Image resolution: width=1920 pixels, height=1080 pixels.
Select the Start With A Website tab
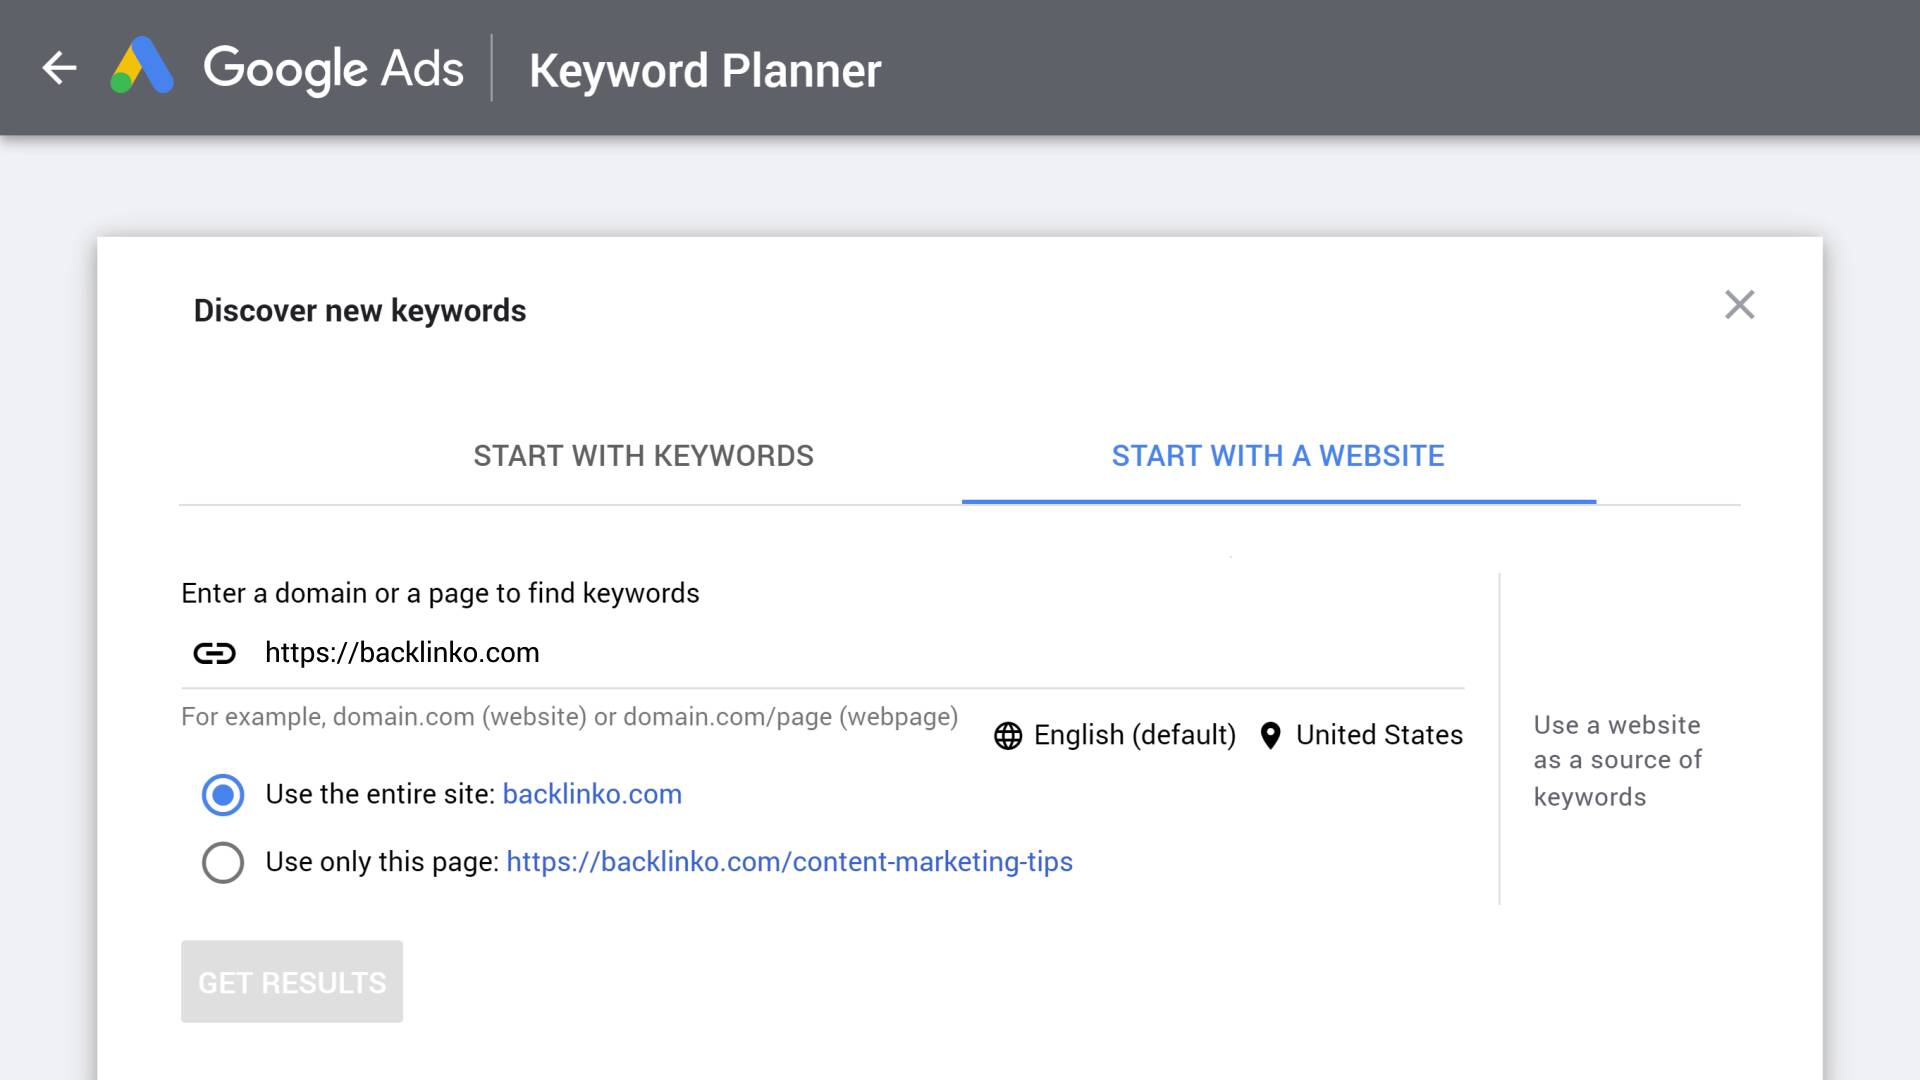1278,456
